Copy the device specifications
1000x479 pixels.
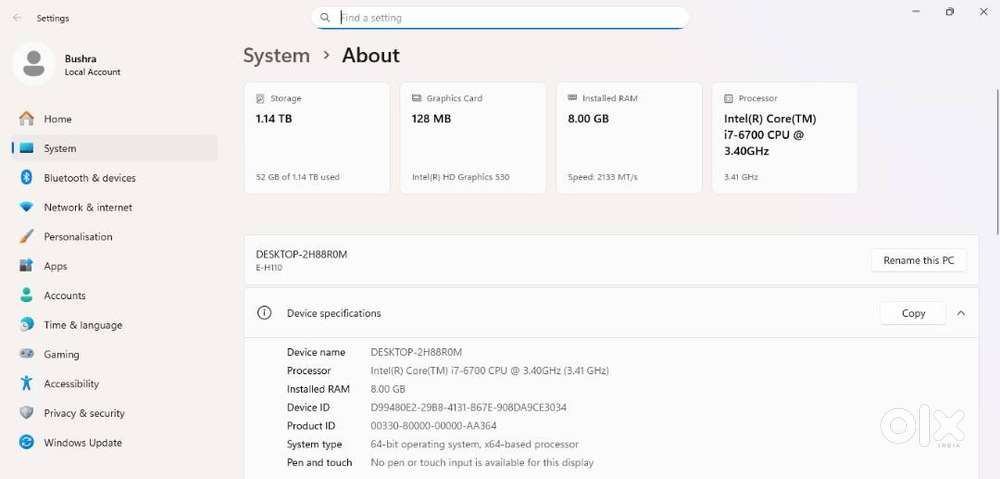(912, 313)
